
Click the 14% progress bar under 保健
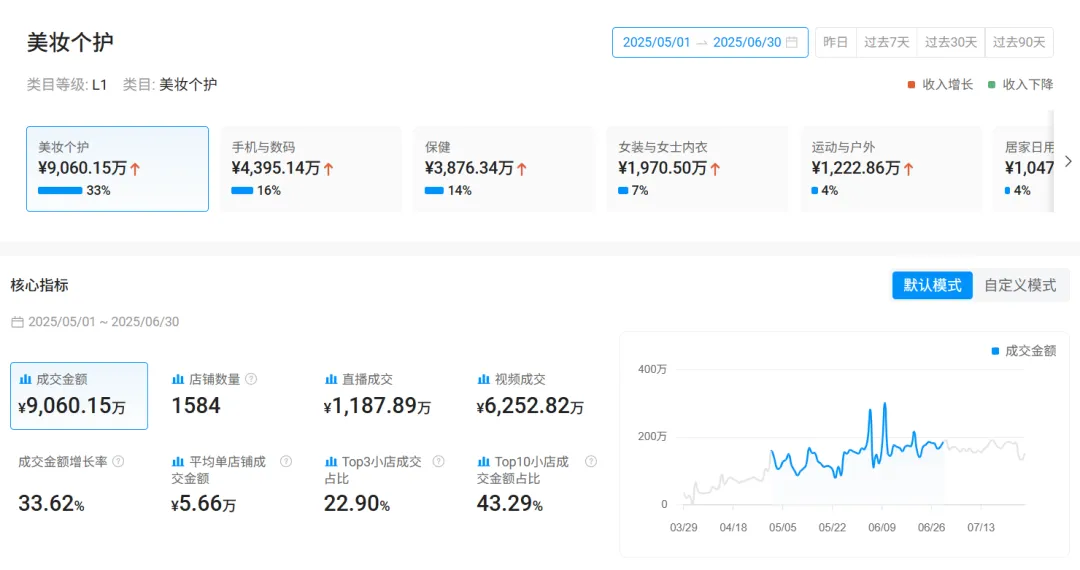[x=434, y=191]
